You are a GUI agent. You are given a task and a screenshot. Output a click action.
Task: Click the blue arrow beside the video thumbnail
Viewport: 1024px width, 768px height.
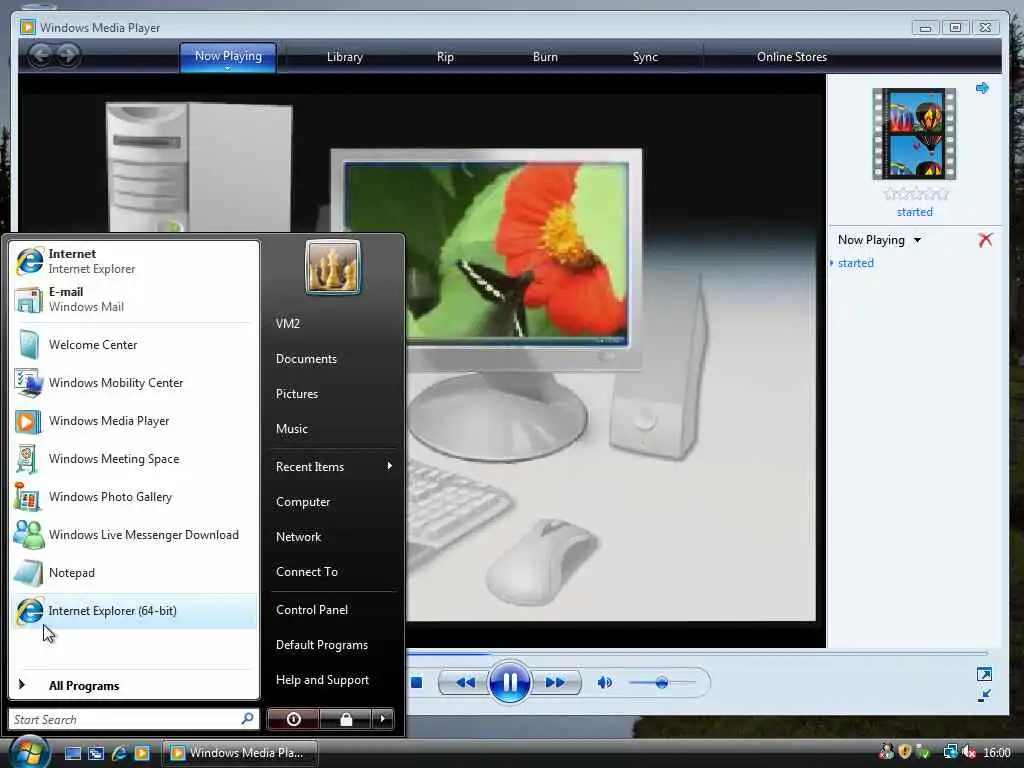pyautogui.click(x=982, y=88)
